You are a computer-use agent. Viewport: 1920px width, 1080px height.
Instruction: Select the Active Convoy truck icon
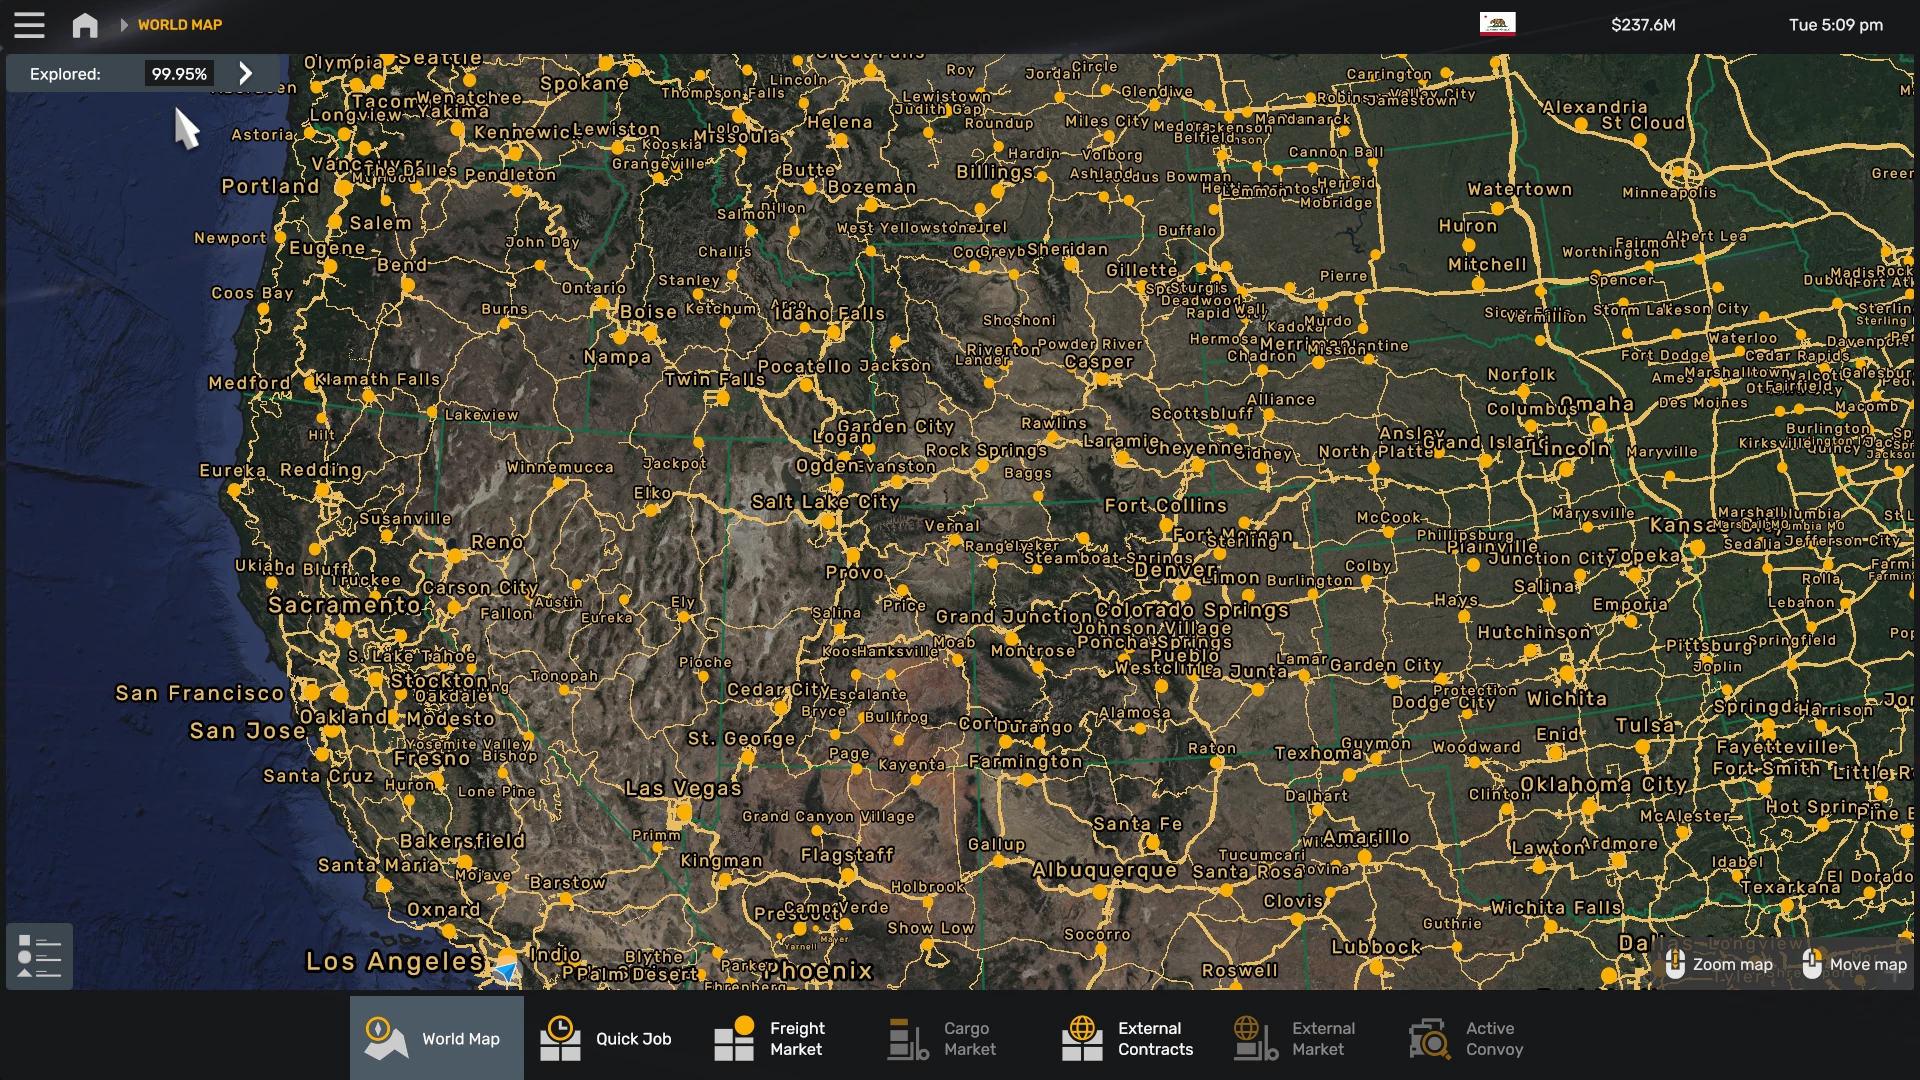[1428, 1038]
